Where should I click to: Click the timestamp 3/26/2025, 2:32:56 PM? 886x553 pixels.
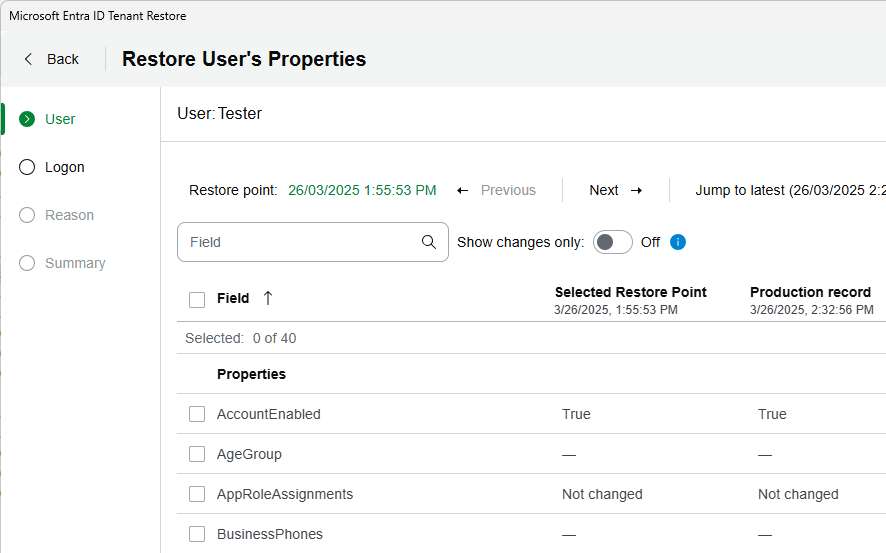pyautogui.click(x=811, y=310)
